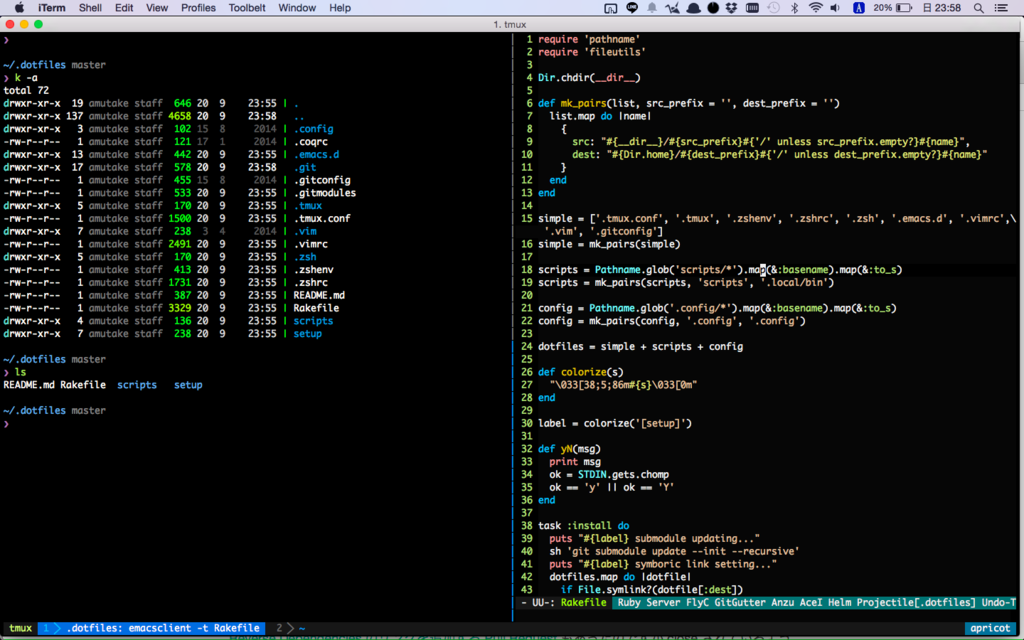Open the iTerm application menu
1024x640 pixels.
pos(52,8)
